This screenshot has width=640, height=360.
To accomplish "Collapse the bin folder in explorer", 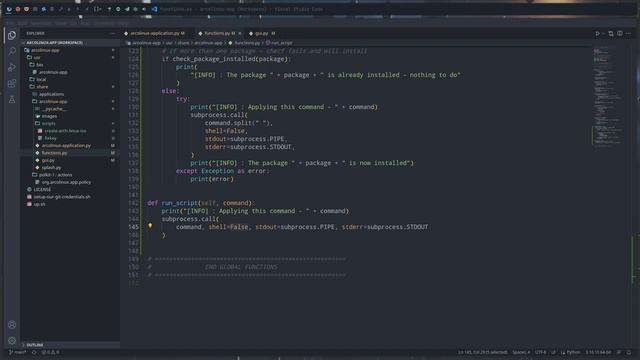I will 71,65.
